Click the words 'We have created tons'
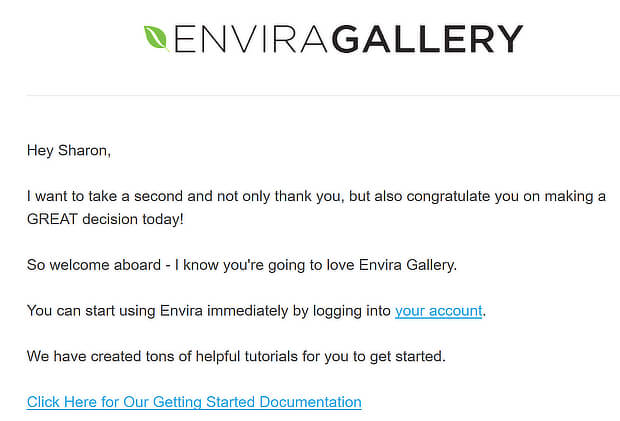620x421 pixels. (100, 356)
